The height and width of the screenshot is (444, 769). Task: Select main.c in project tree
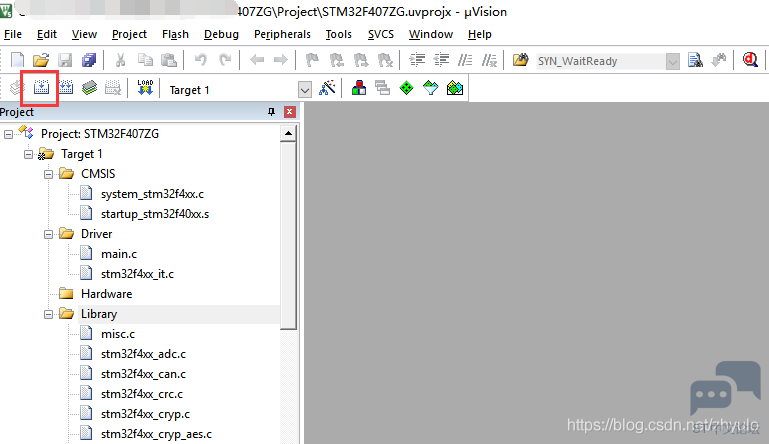(119, 254)
